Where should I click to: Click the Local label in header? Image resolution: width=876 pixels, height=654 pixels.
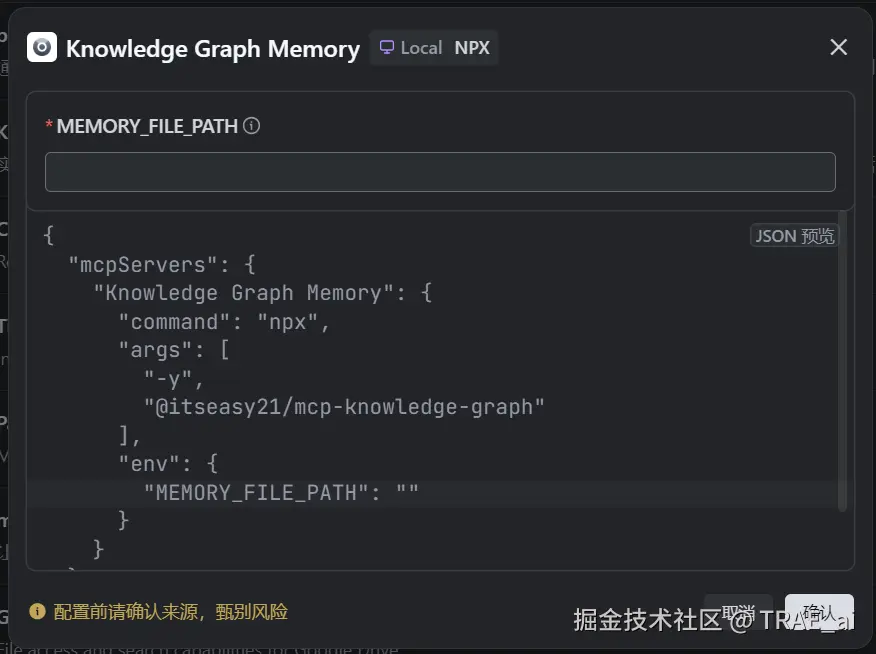pyautogui.click(x=421, y=48)
